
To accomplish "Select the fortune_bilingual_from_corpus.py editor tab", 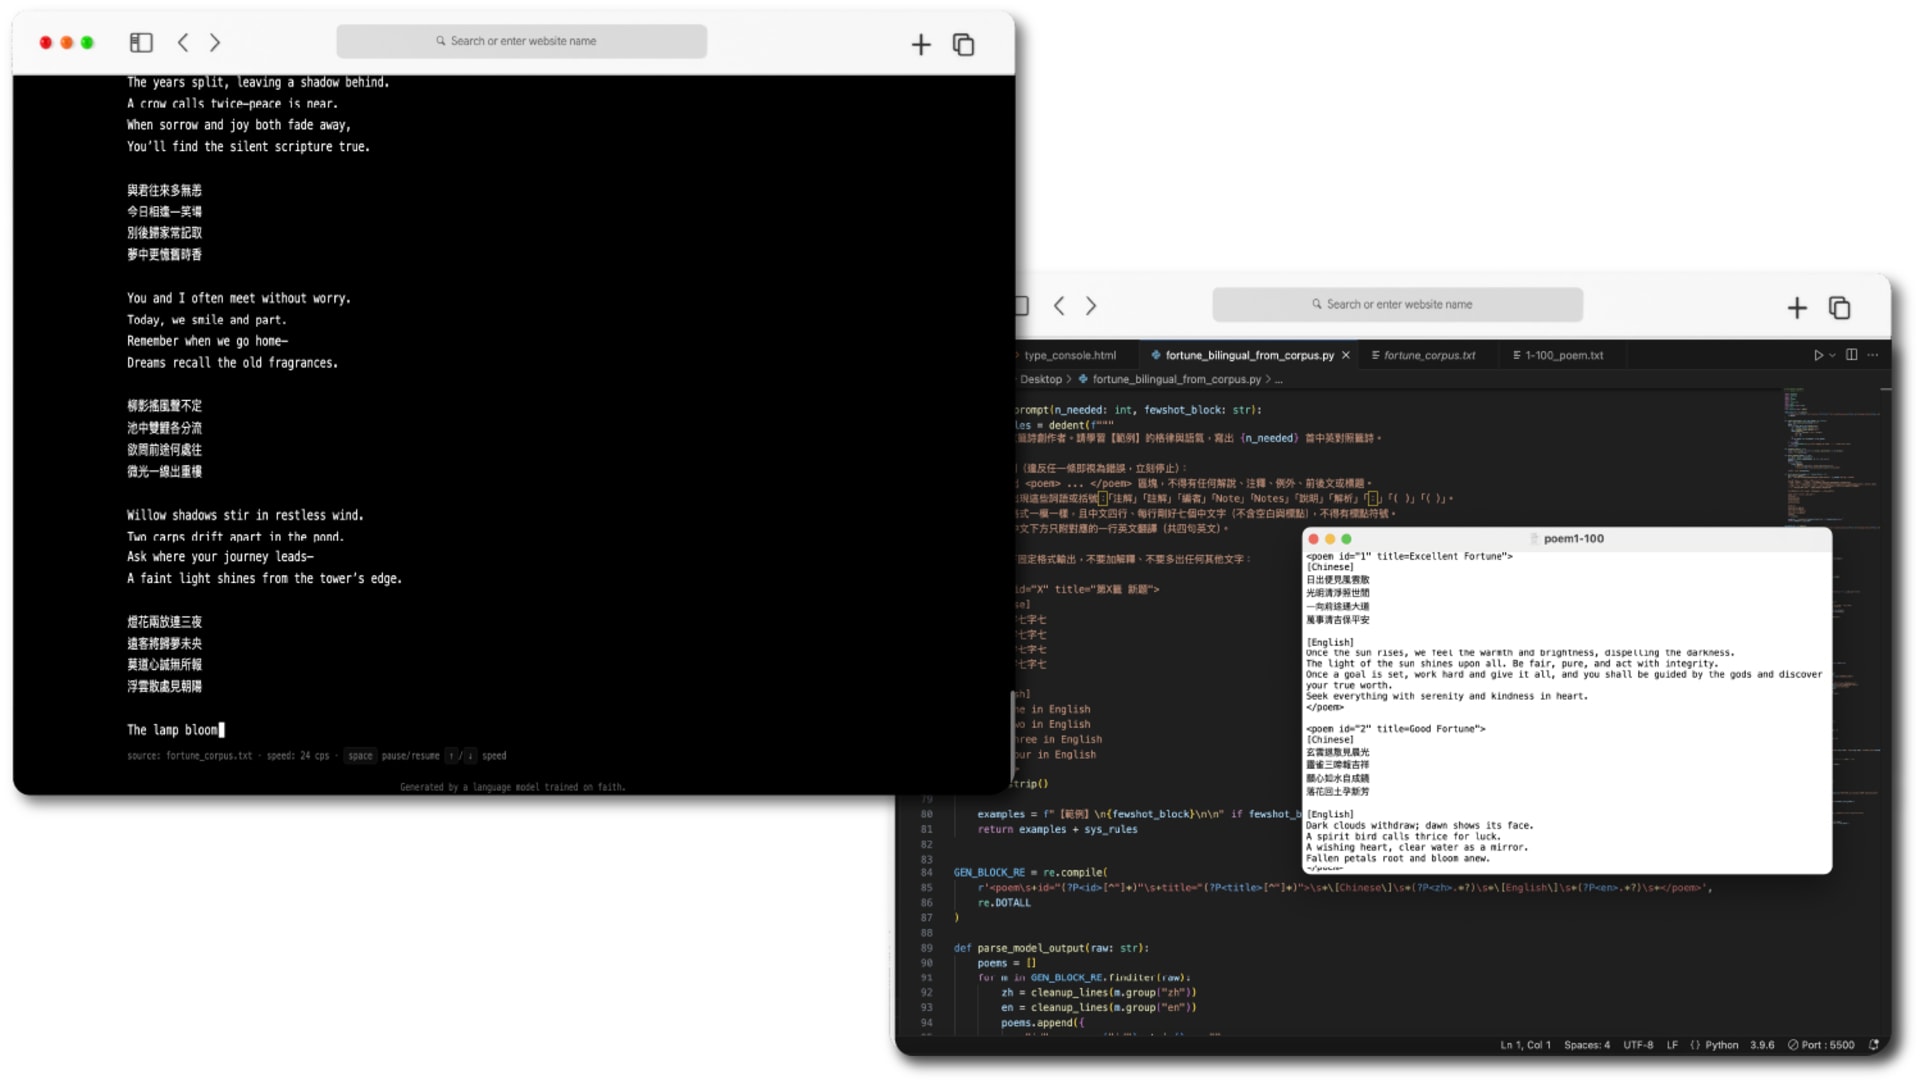I will (1249, 355).
